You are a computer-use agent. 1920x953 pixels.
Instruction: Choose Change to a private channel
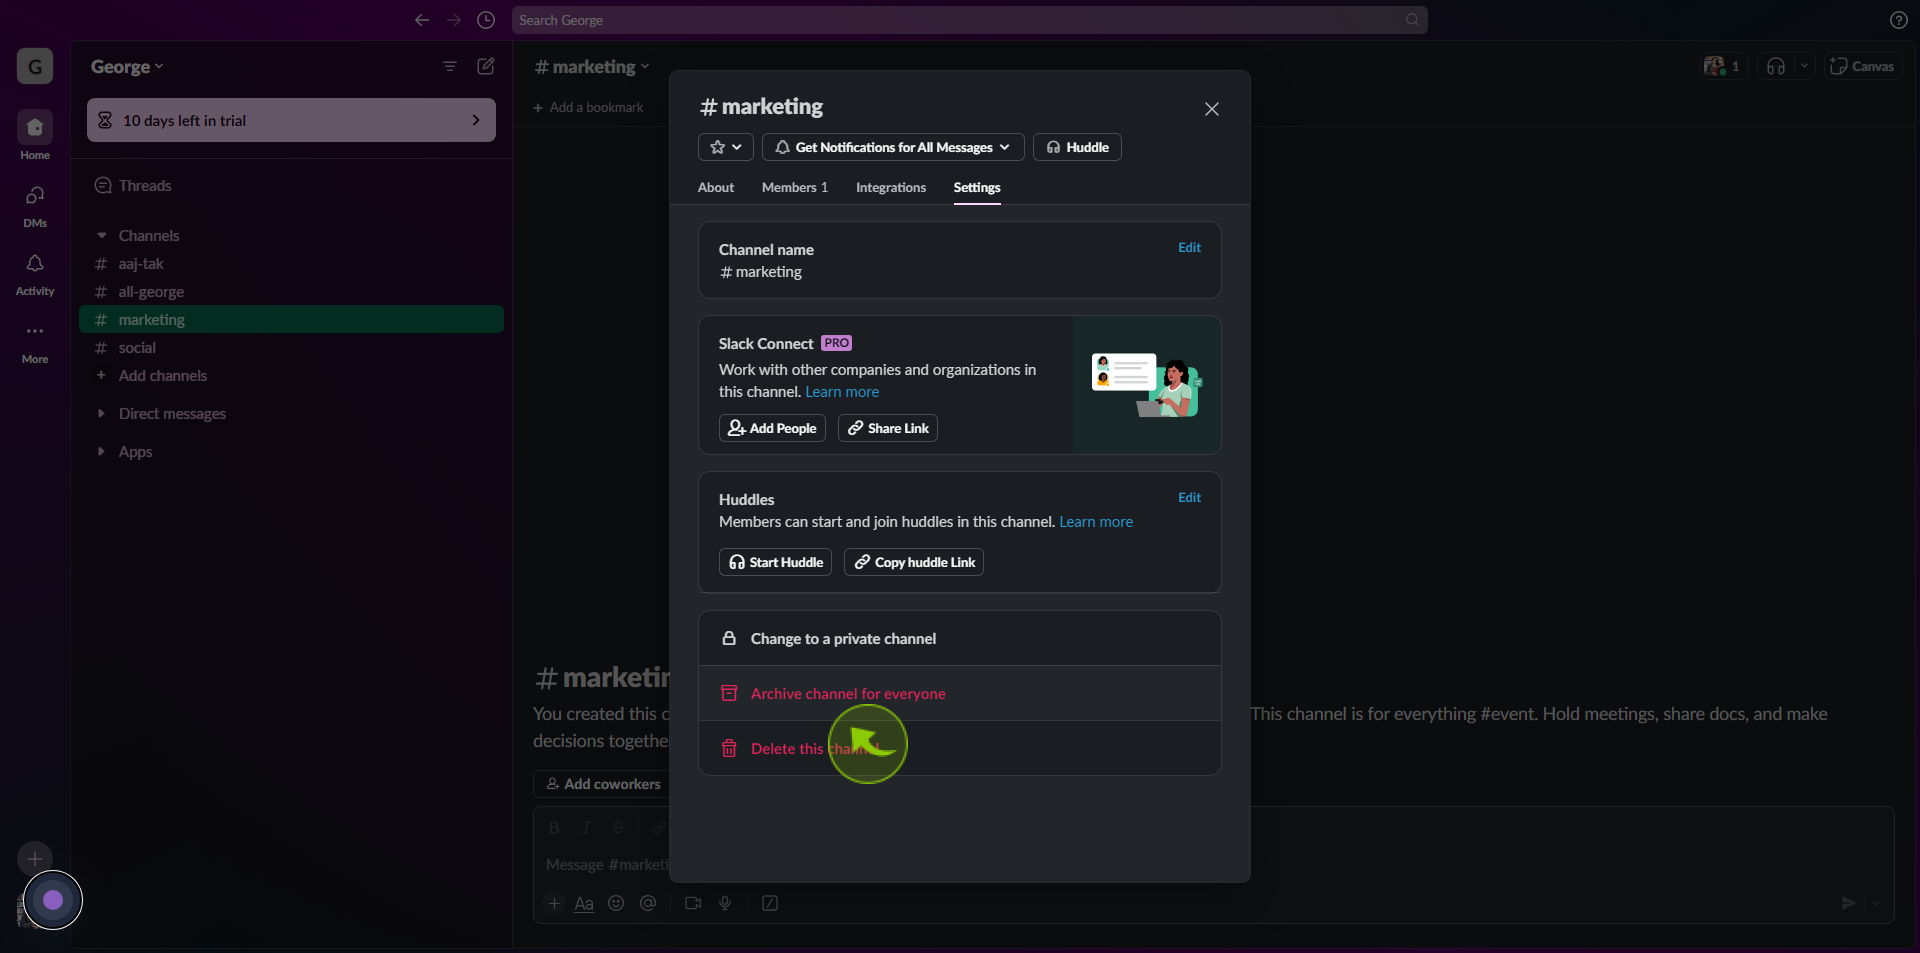[x=959, y=639]
